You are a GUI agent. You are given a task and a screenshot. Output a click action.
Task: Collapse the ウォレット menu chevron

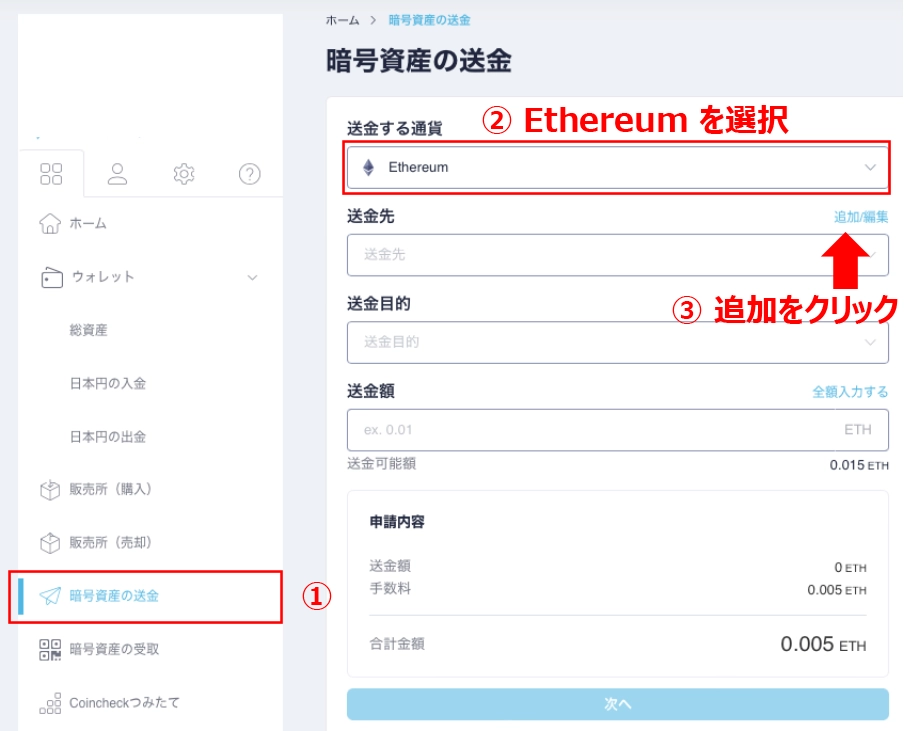(252, 277)
